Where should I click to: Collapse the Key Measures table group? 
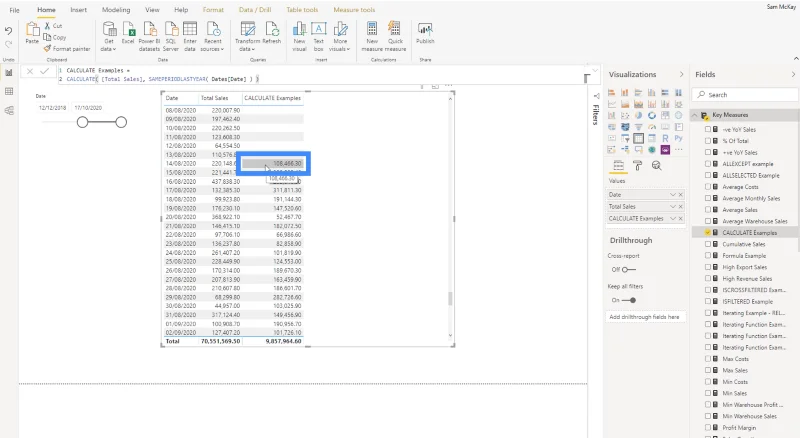pyautogui.click(x=694, y=115)
